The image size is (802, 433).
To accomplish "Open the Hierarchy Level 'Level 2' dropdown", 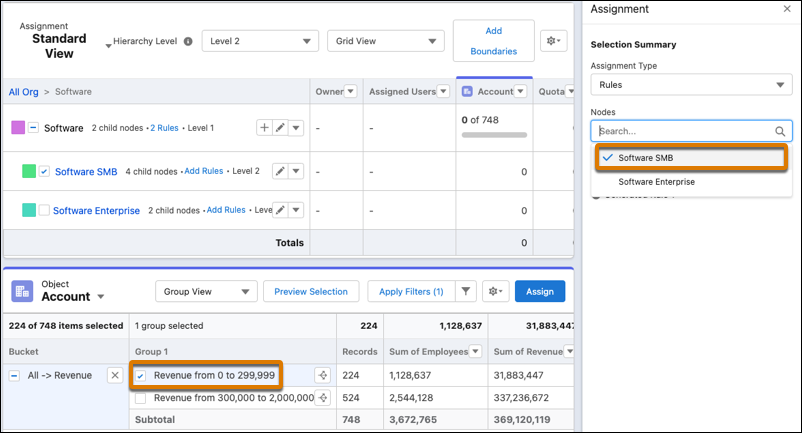I will point(260,41).
